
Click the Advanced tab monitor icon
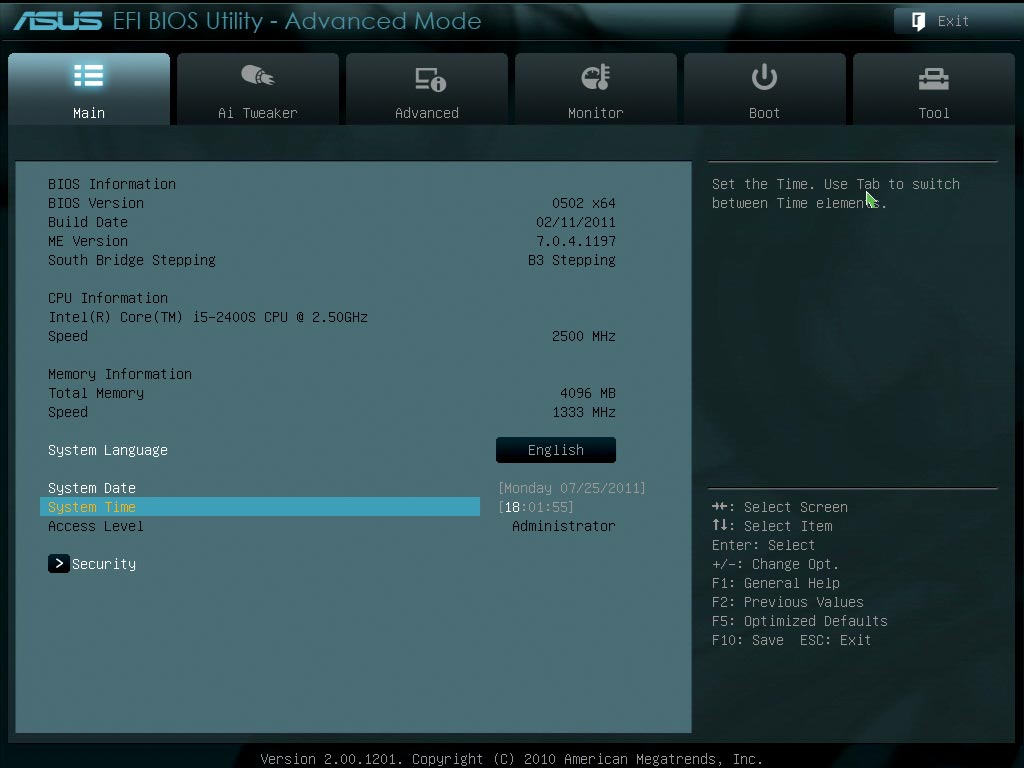tap(430, 79)
